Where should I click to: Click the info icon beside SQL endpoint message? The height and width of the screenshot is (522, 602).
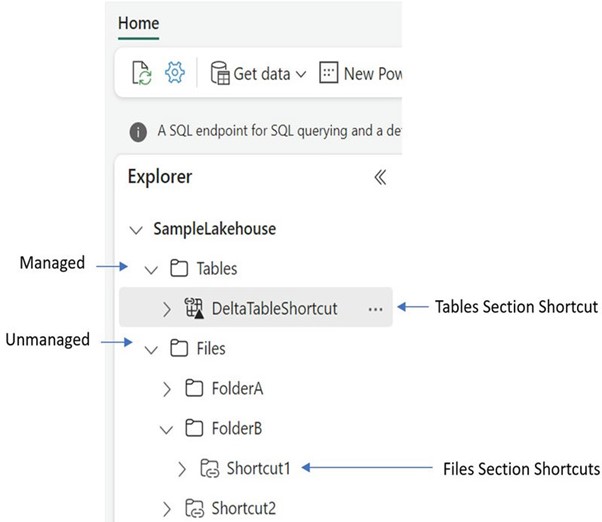(x=138, y=132)
